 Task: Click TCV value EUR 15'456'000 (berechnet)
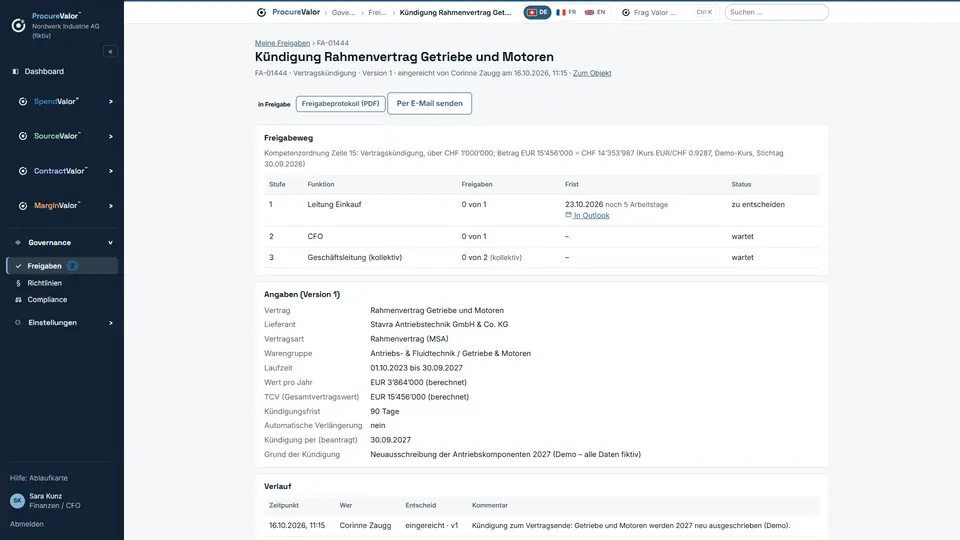pyautogui.click(x=419, y=397)
